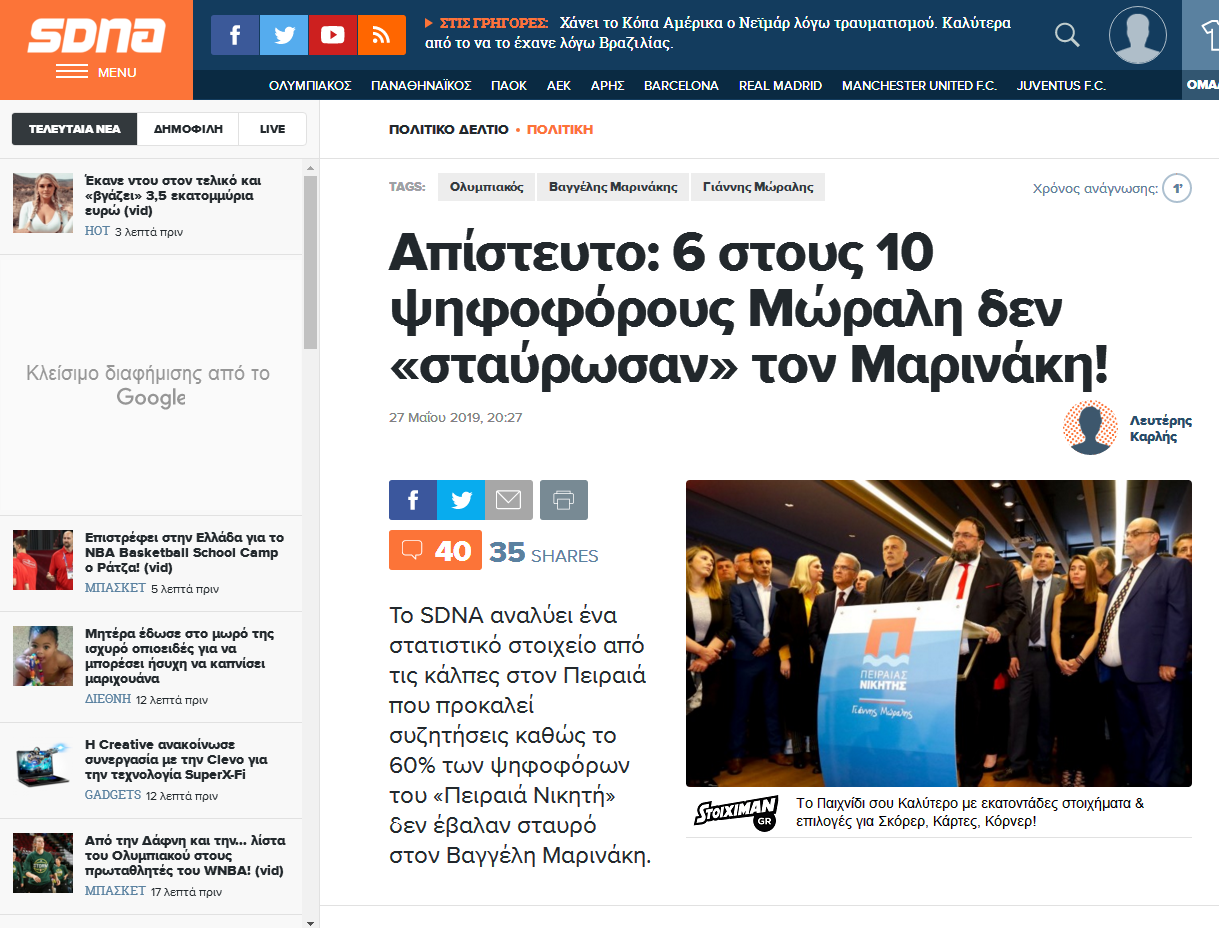Click the Γιάννης Μώραλης tag

[758, 187]
